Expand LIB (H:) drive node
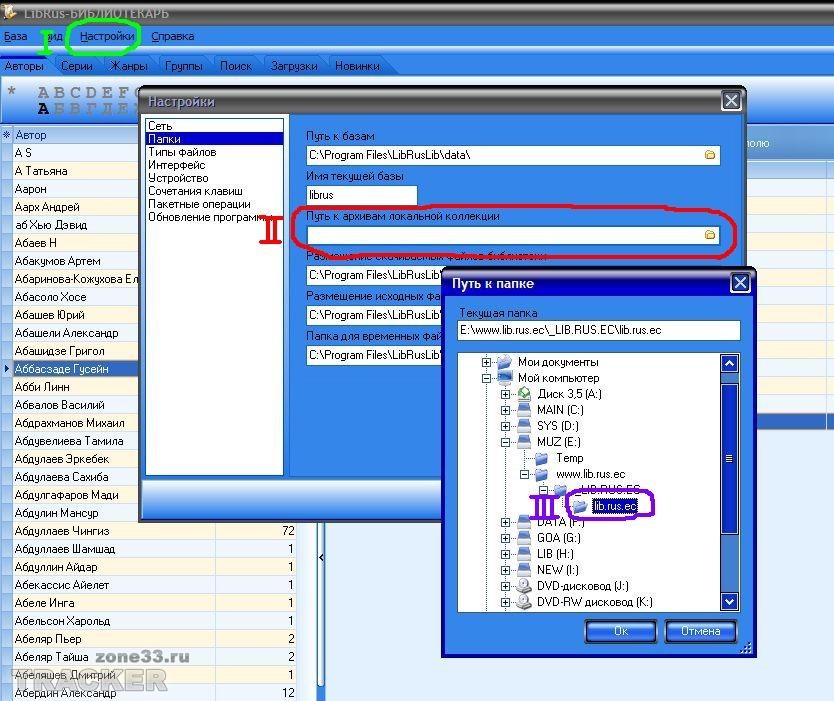The width and height of the screenshot is (834, 701). 505,554
